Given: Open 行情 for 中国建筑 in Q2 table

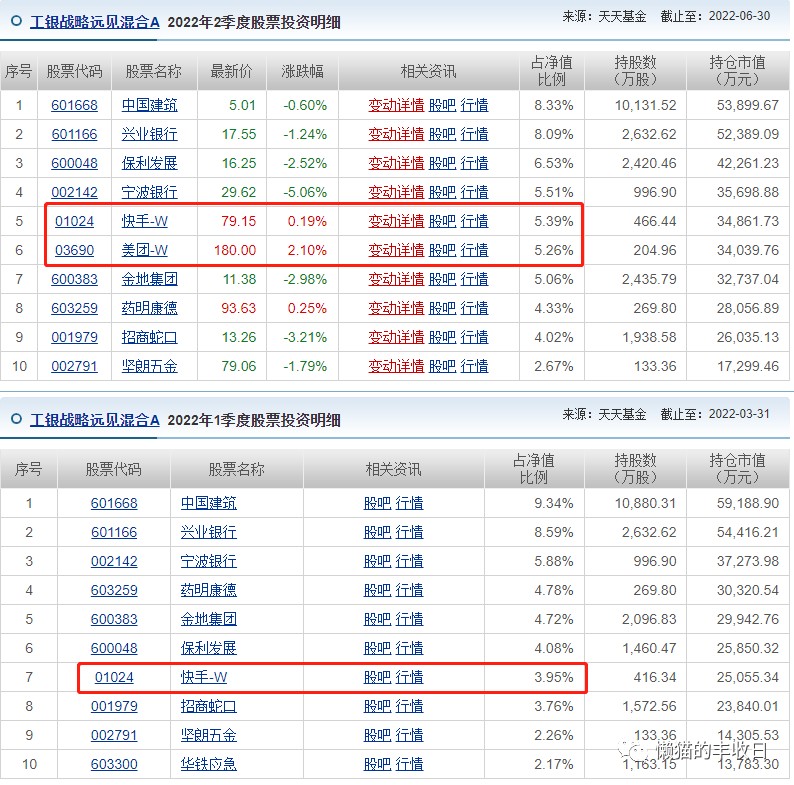Looking at the screenshot, I should [x=474, y=105].
